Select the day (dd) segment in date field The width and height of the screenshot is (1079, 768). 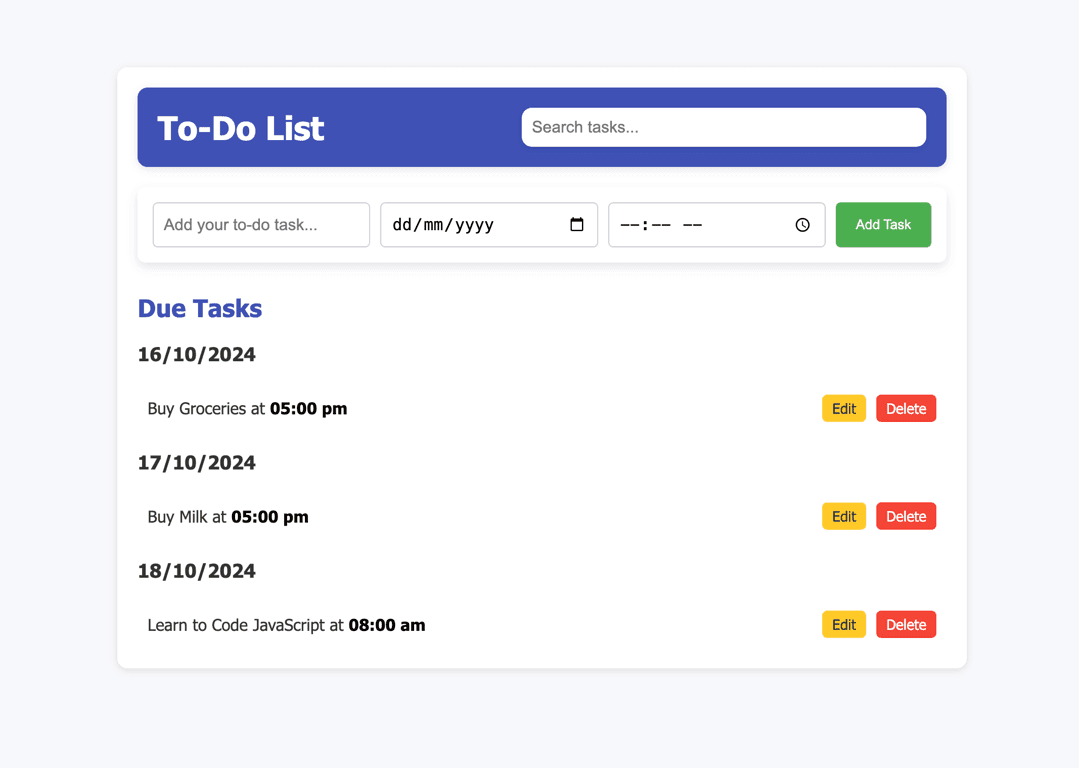coord(402,225)
